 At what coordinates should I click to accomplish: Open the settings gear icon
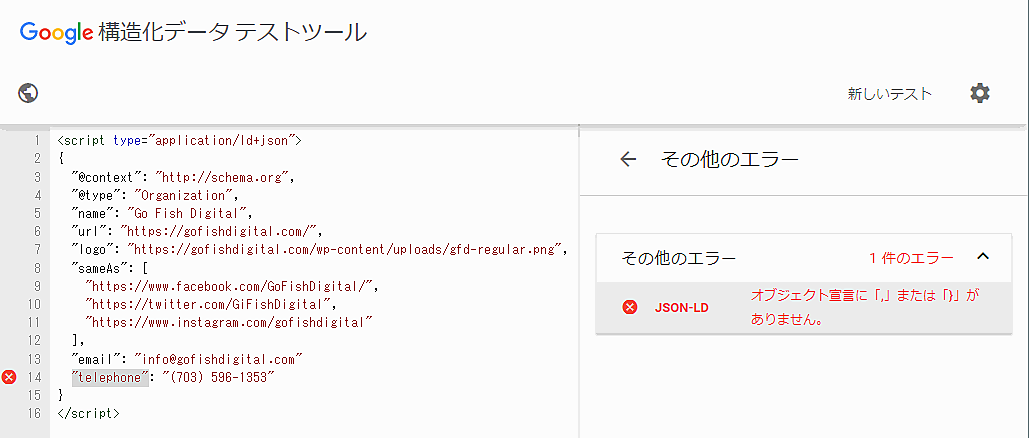tap(979, 93)
